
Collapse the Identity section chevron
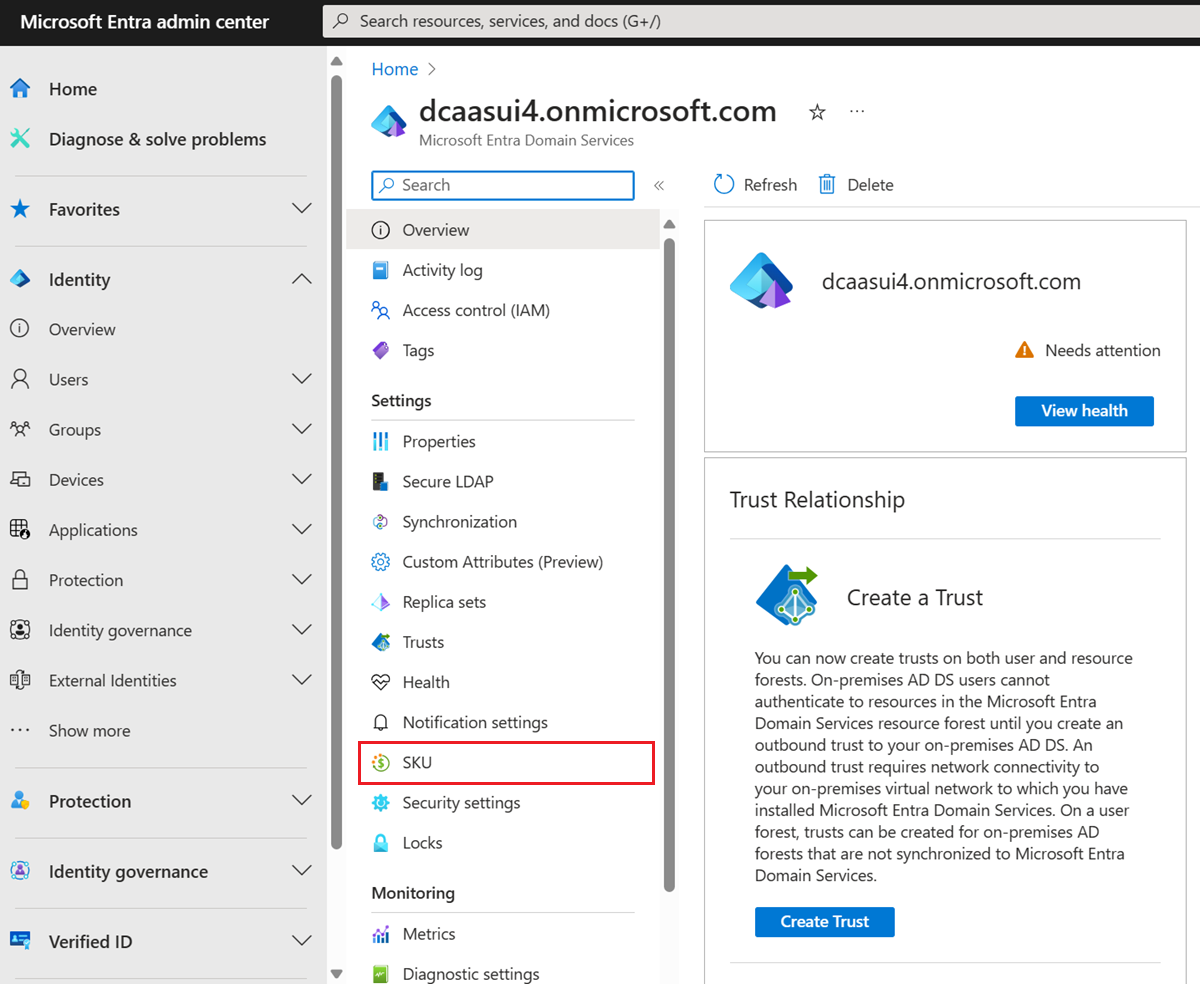tap(301, 280)
